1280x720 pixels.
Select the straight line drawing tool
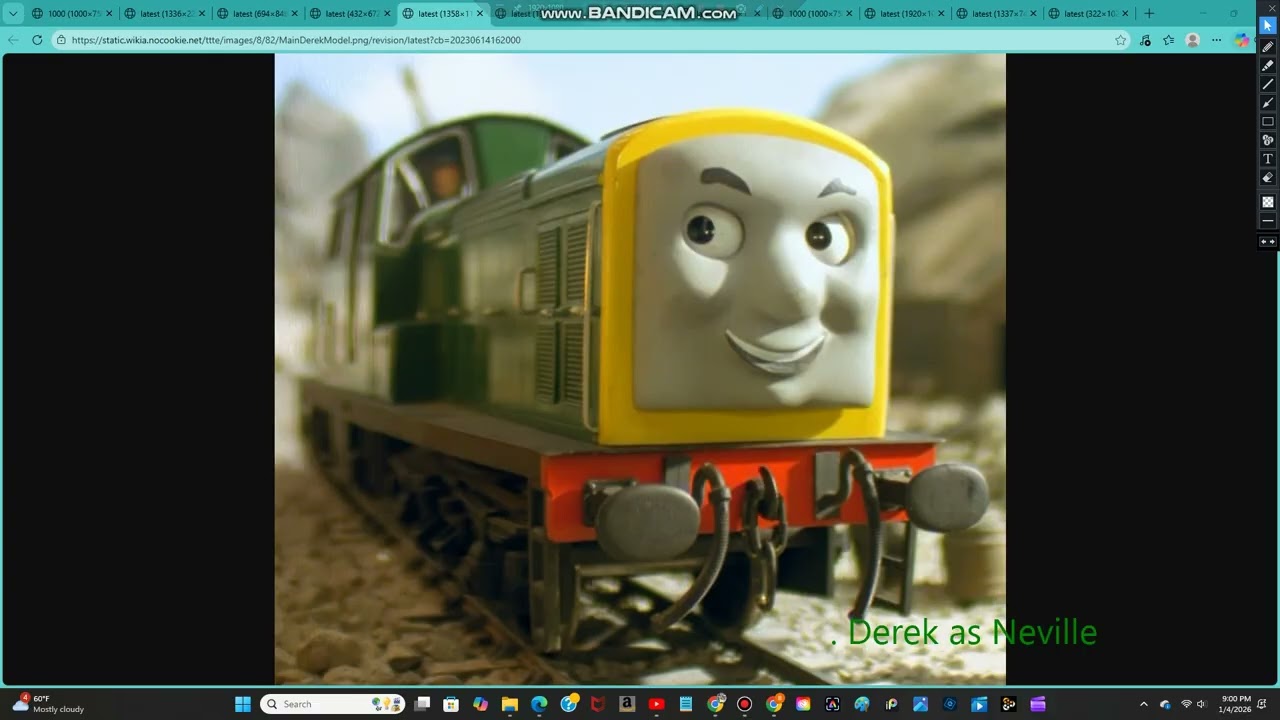[1267, 84]
